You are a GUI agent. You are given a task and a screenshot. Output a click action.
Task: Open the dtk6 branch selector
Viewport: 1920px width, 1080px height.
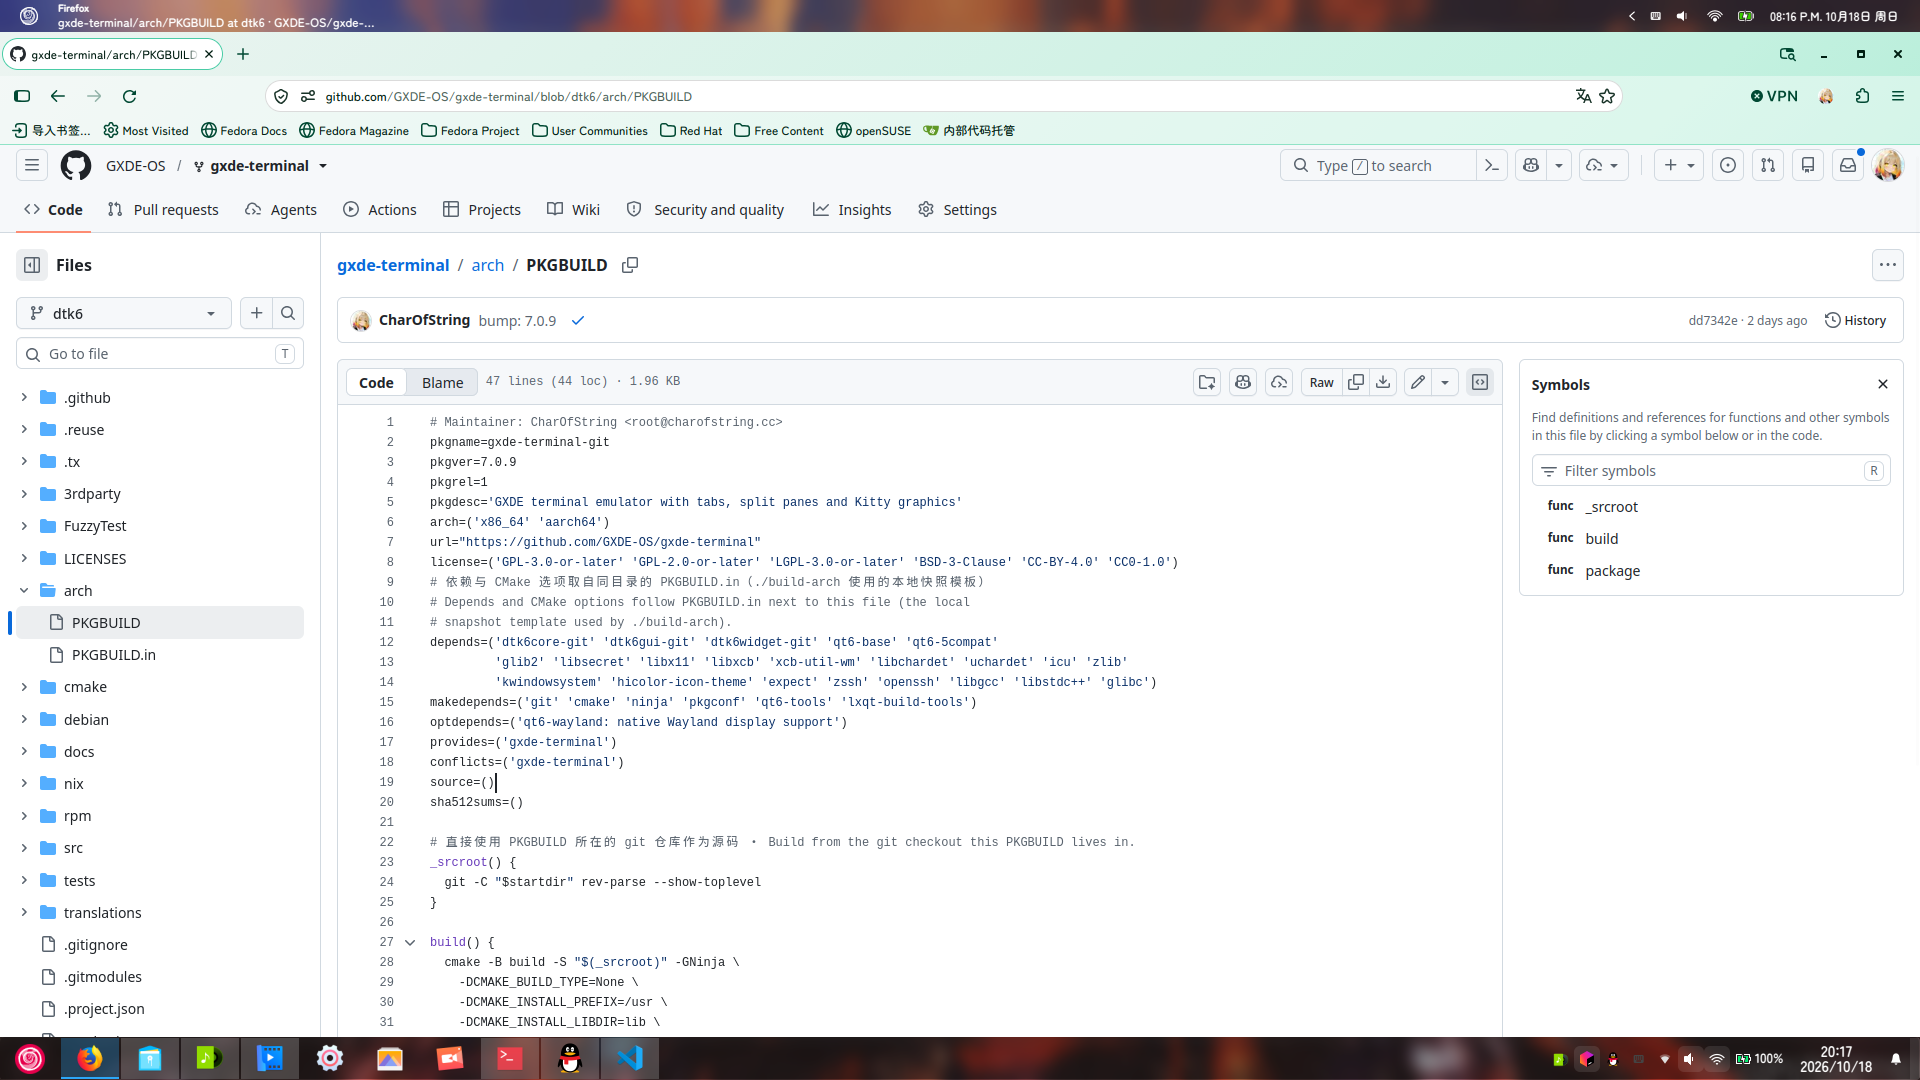124,313
